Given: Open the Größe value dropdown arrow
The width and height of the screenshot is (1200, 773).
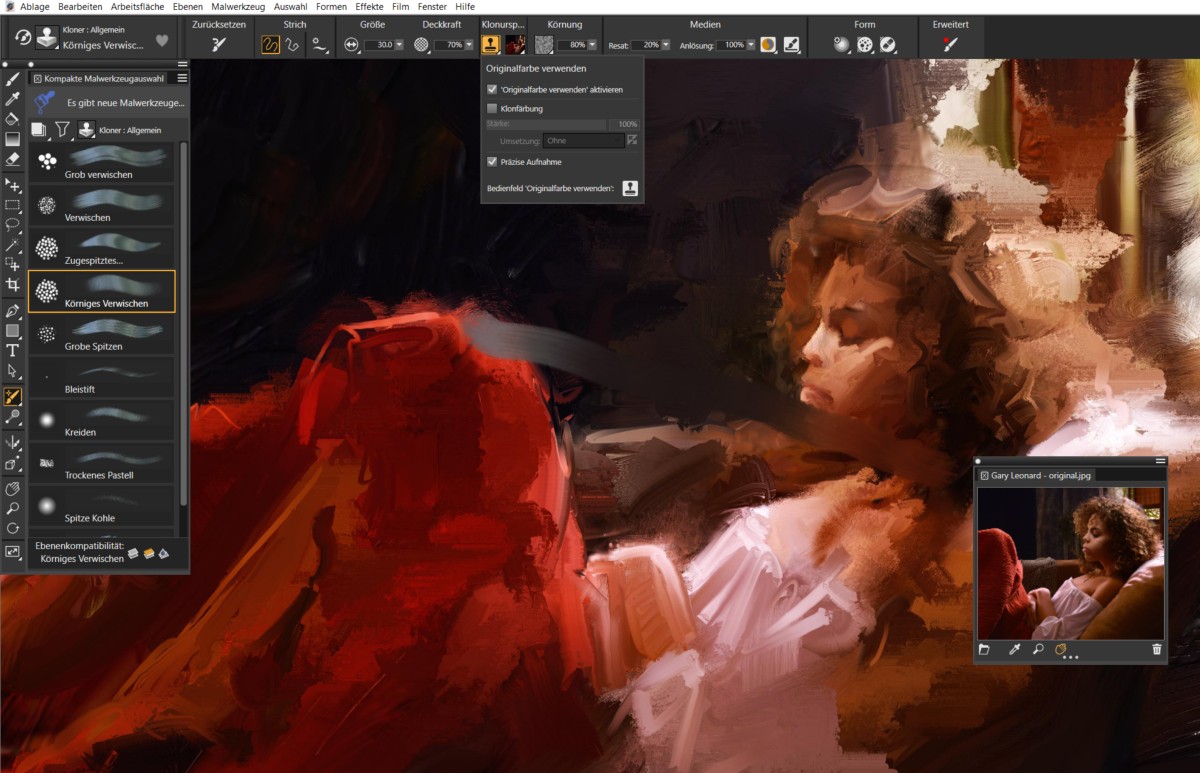Looking at the screenshot, I should tap(399, 45).
